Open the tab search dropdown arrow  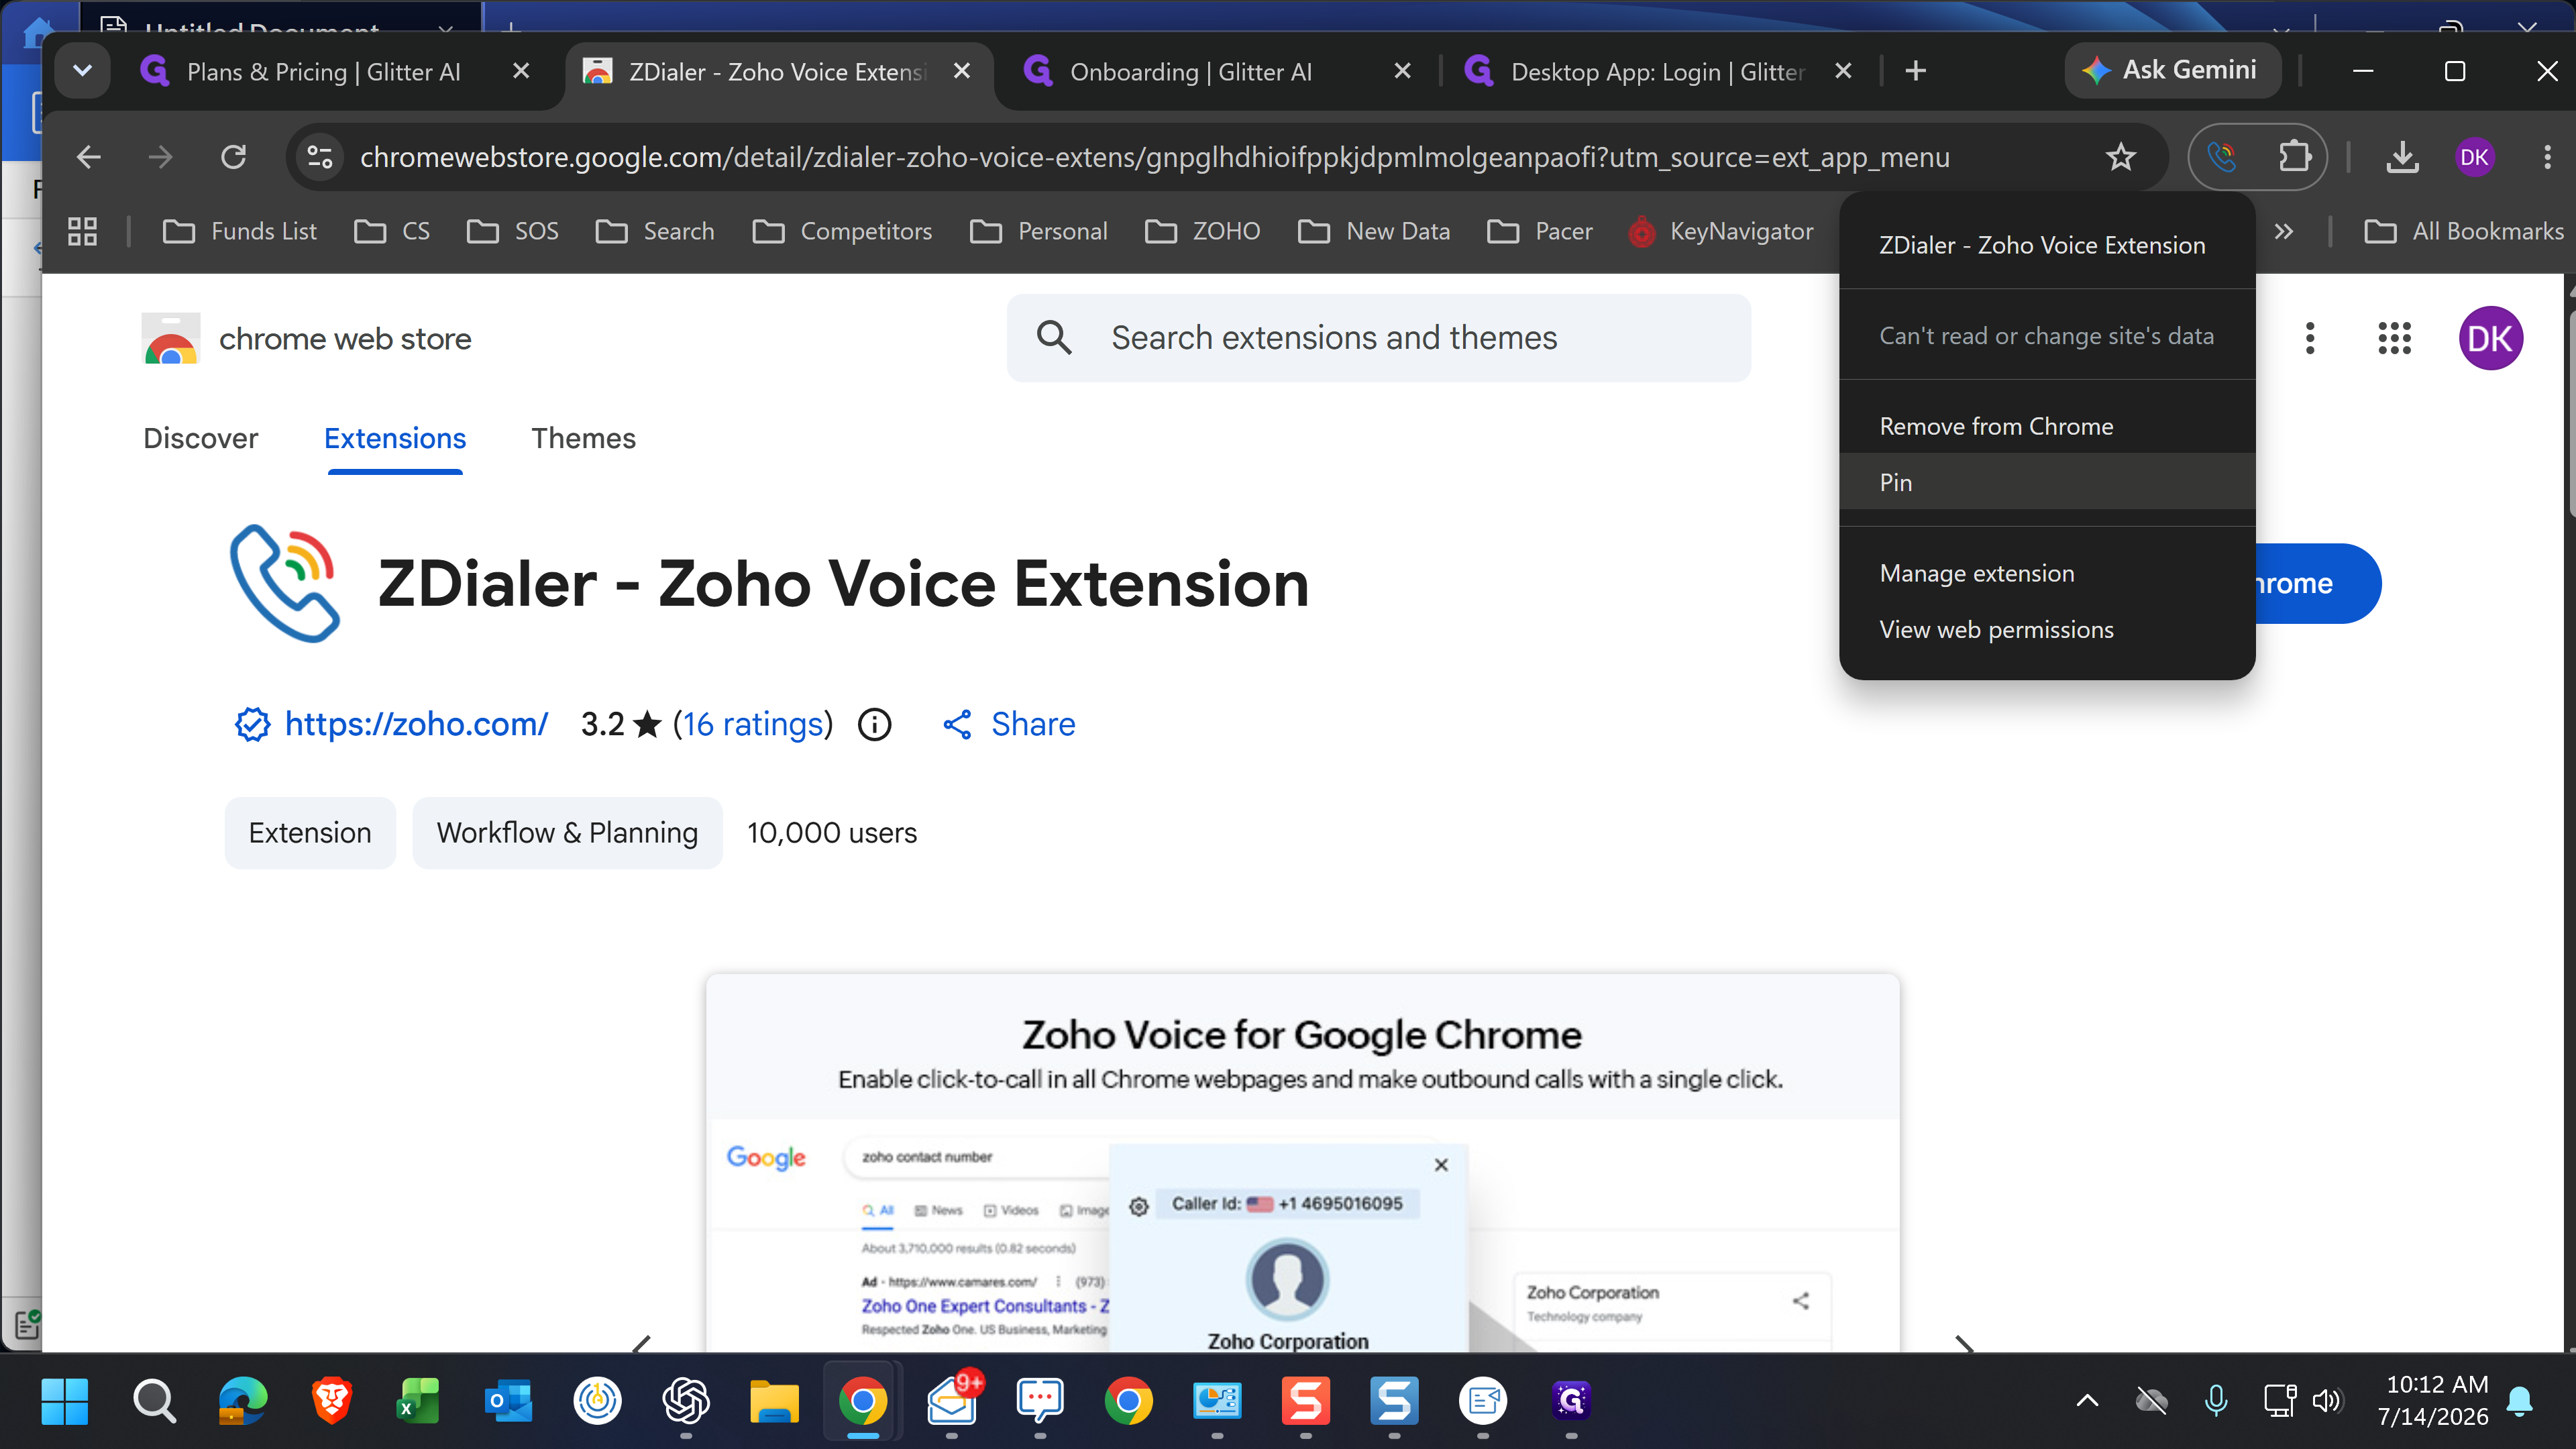83,71
